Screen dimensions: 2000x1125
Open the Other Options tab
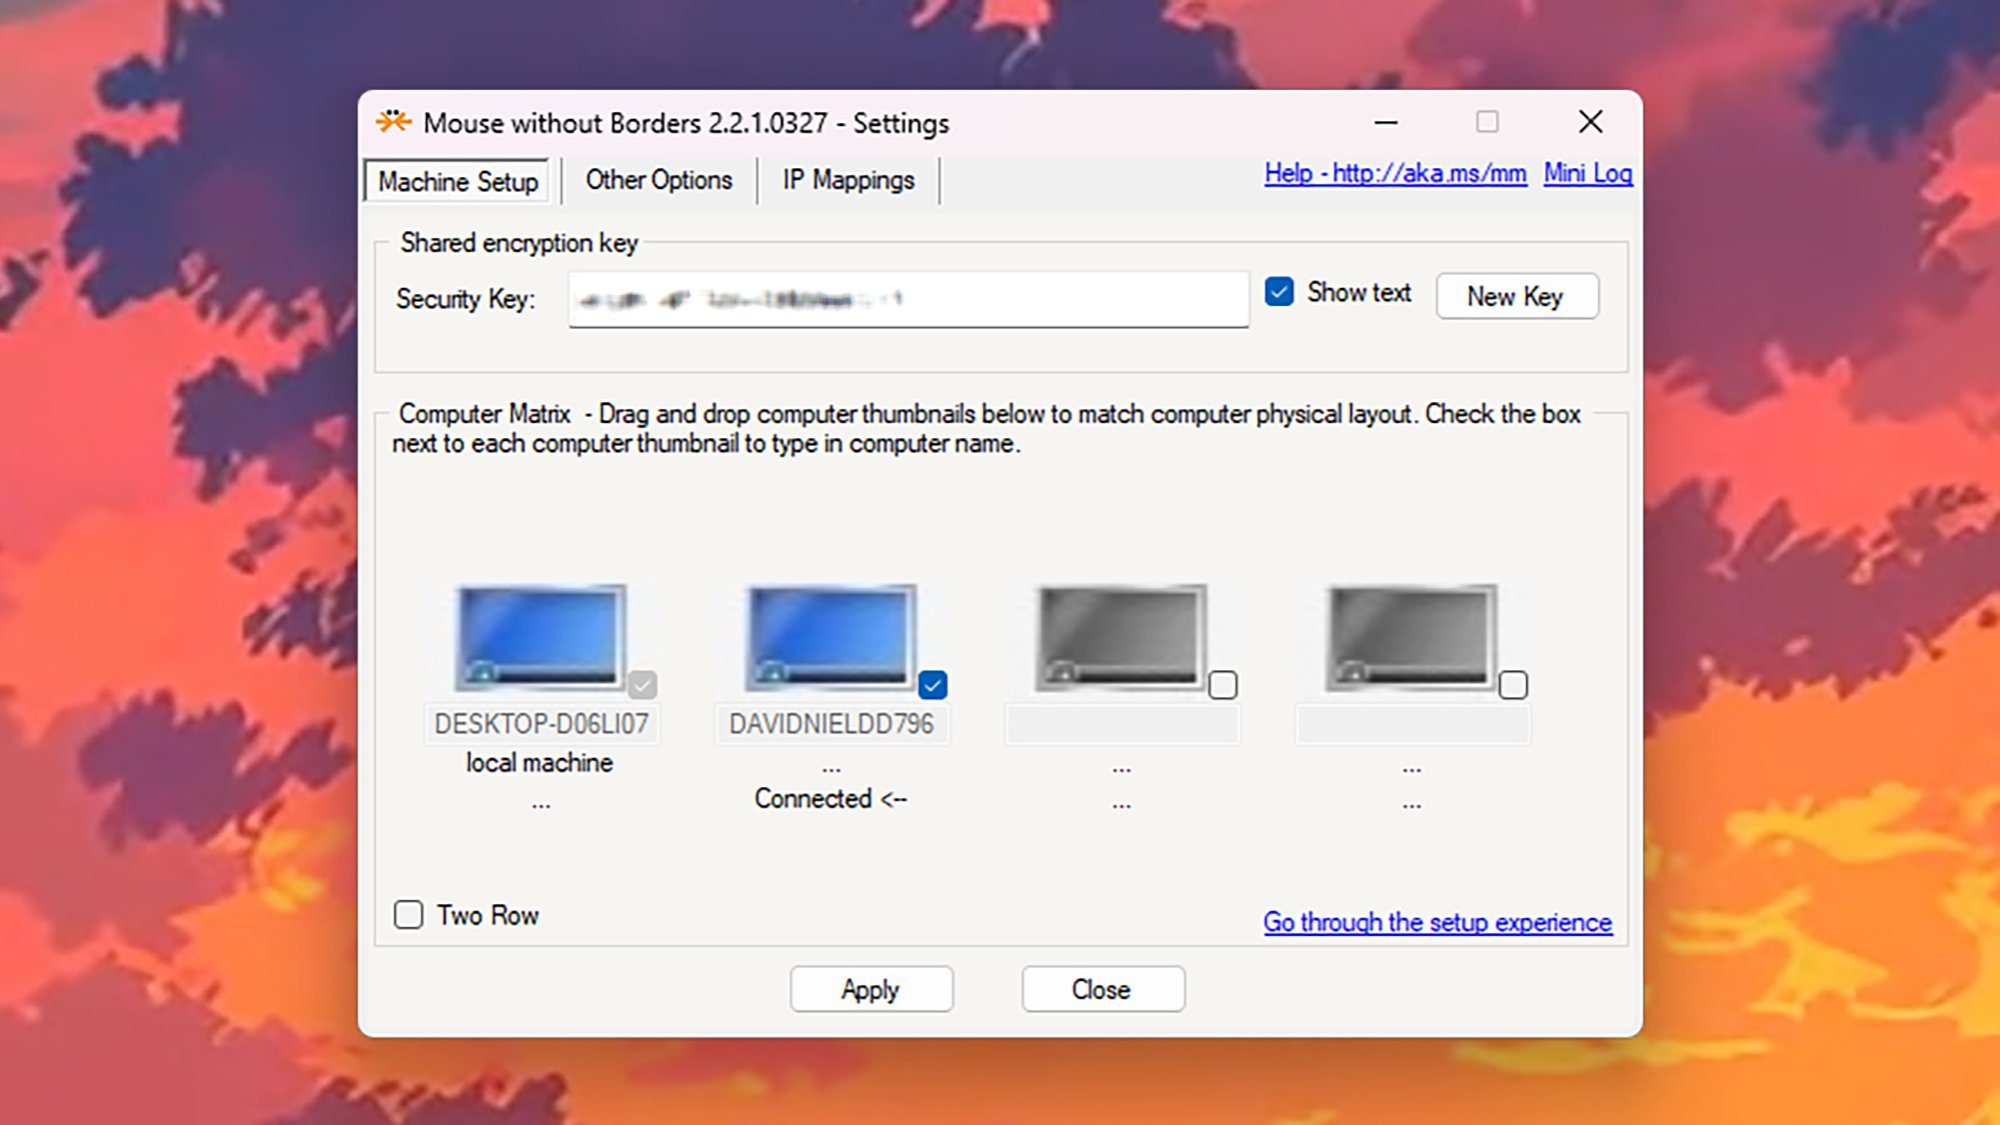659,180
